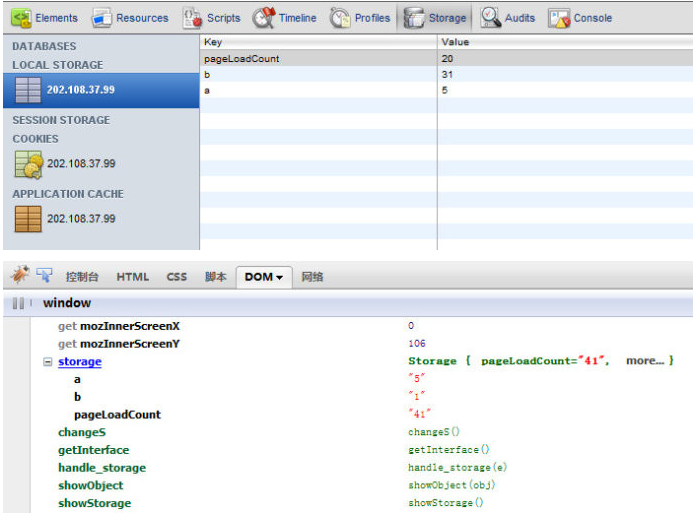Click the showObject(obj) function value
Viewport: 695px width, 528px height.
point(452,485)
